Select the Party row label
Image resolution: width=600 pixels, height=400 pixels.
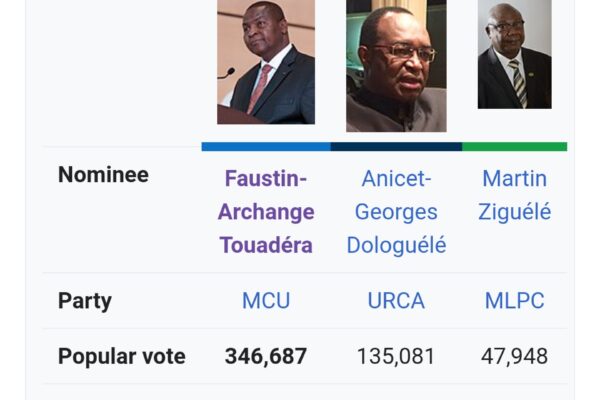pyautogui.click(x=85, y=301)
